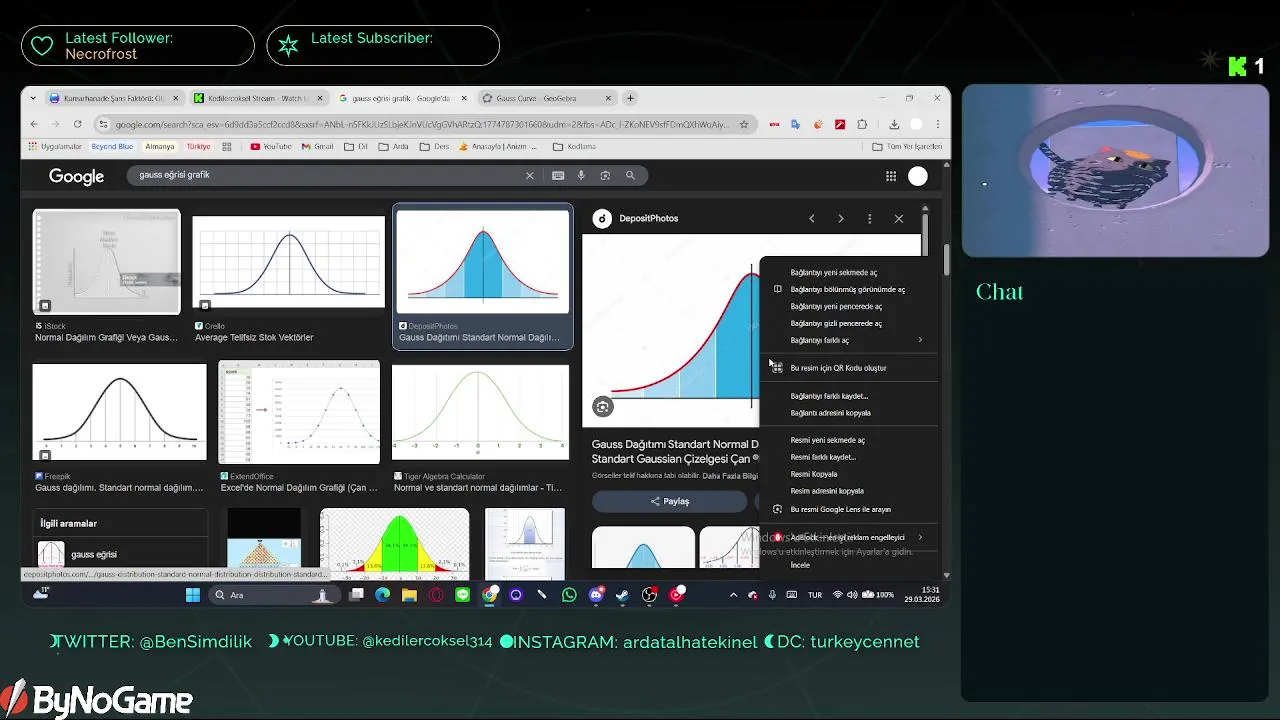The image size is (1280, 720).
Task: Open Crello 'Average Telifsiz Stok Vektörler' thumbnail
Action: click(x=288, y=263)
